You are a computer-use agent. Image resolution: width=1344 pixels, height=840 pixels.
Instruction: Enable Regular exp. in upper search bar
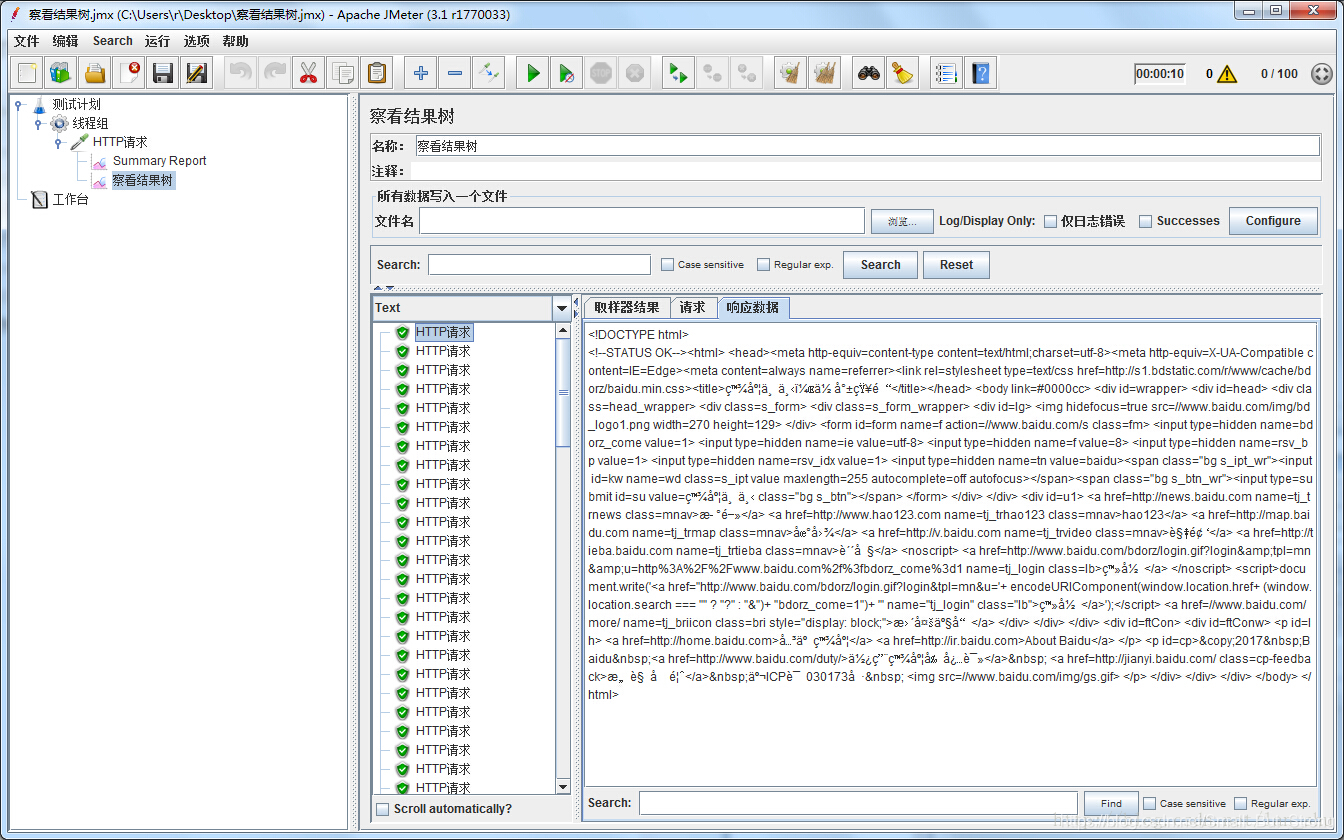point(763,265)
